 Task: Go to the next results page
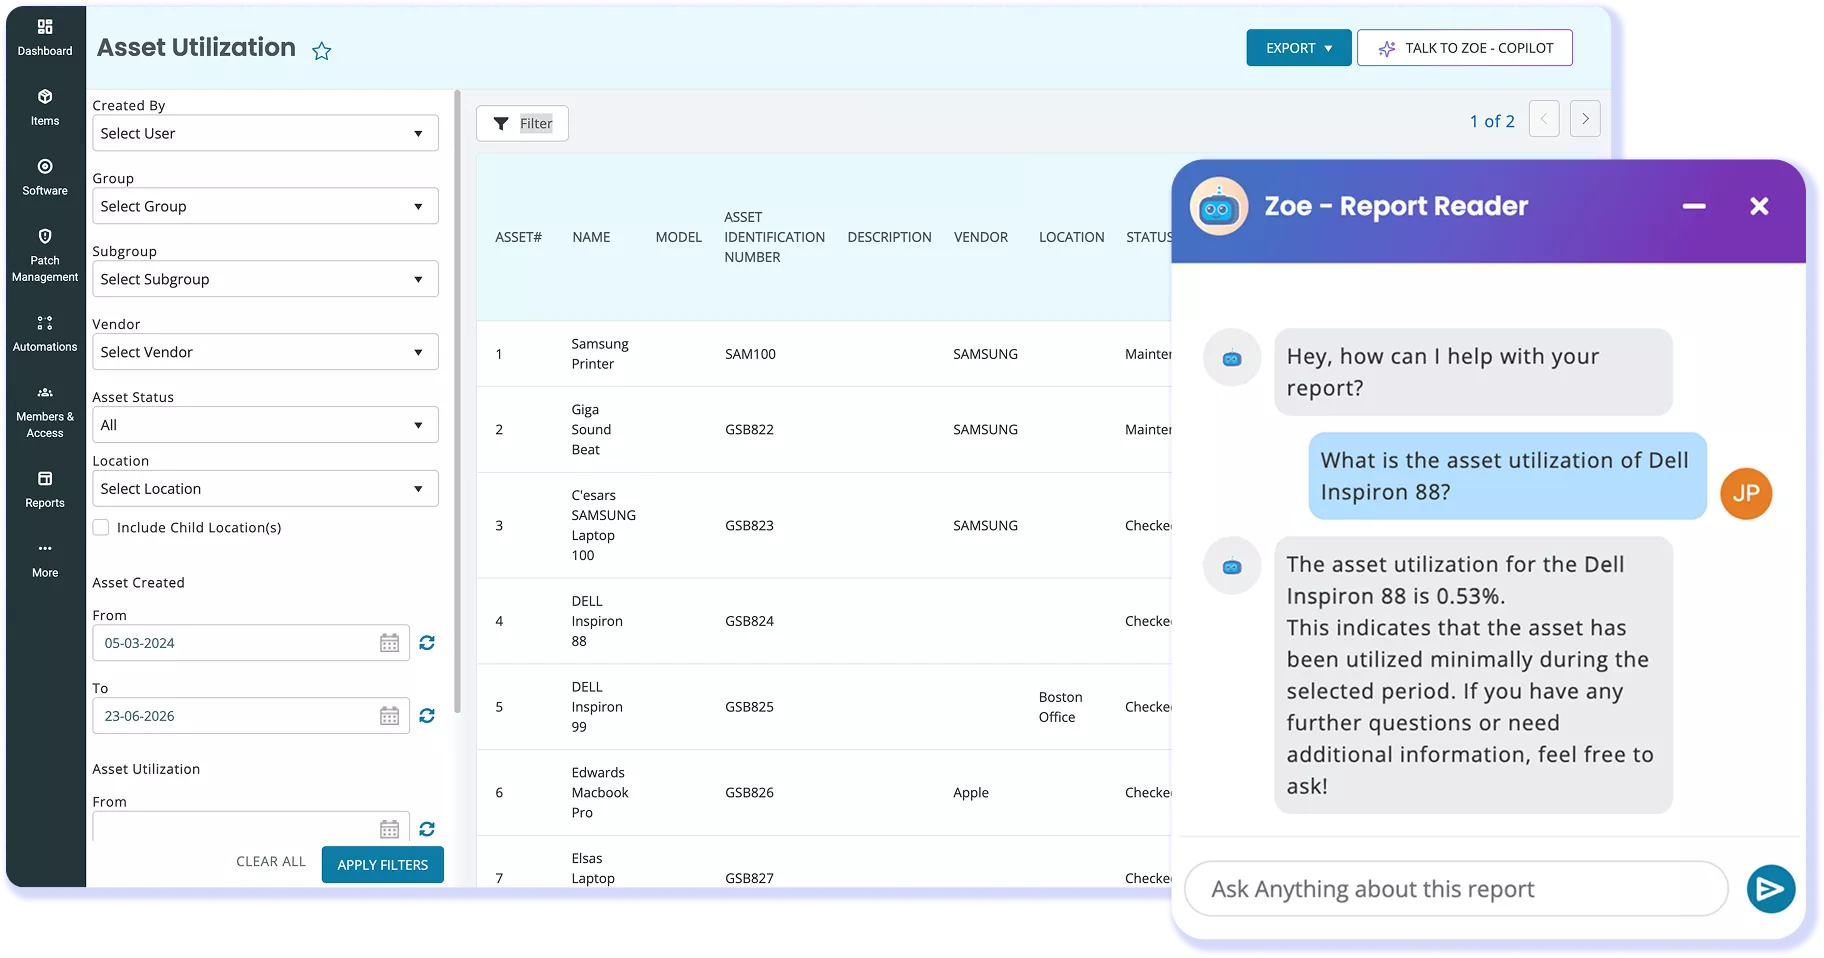(1585, 119)
